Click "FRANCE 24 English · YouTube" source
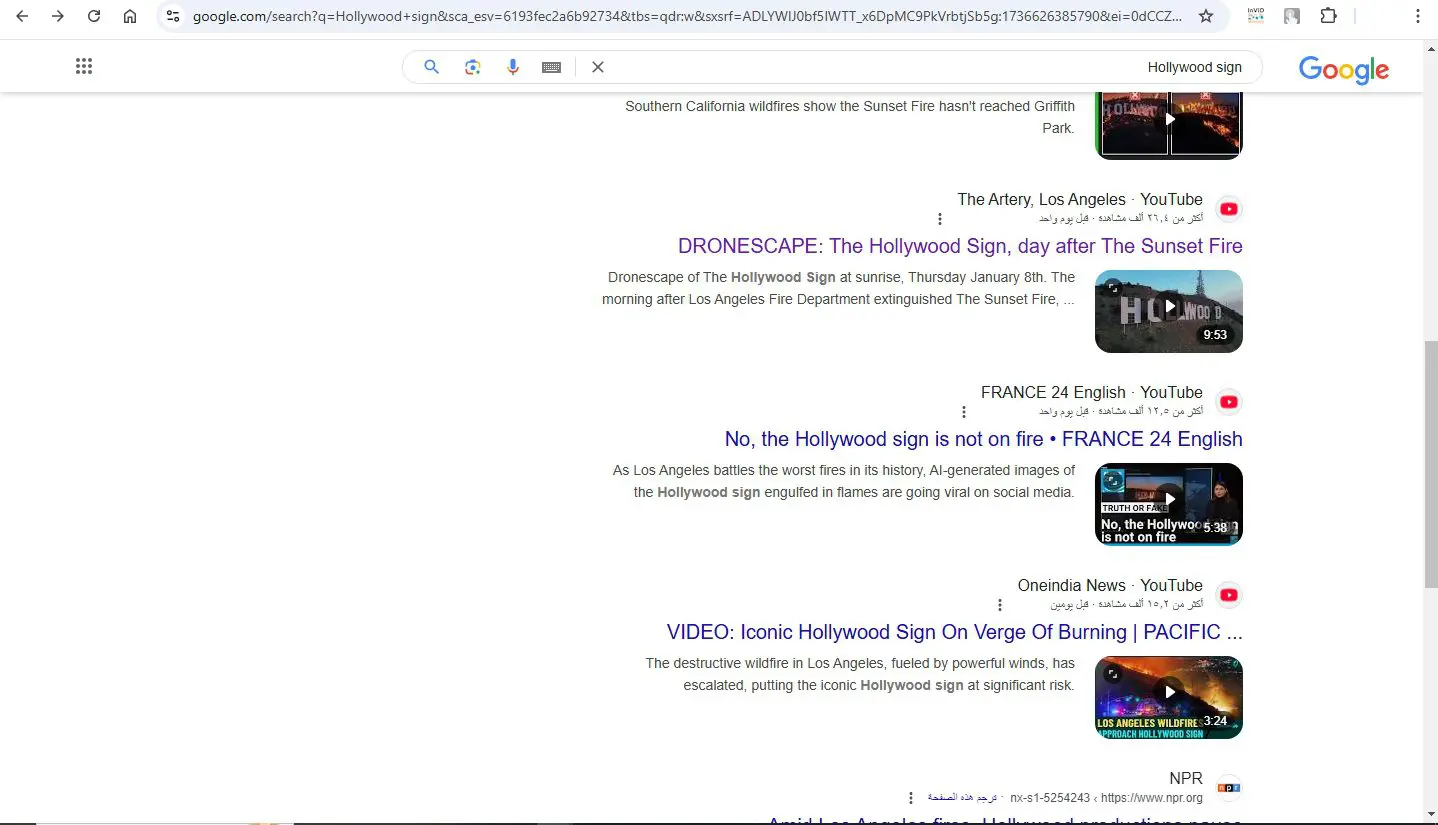 1092,392
